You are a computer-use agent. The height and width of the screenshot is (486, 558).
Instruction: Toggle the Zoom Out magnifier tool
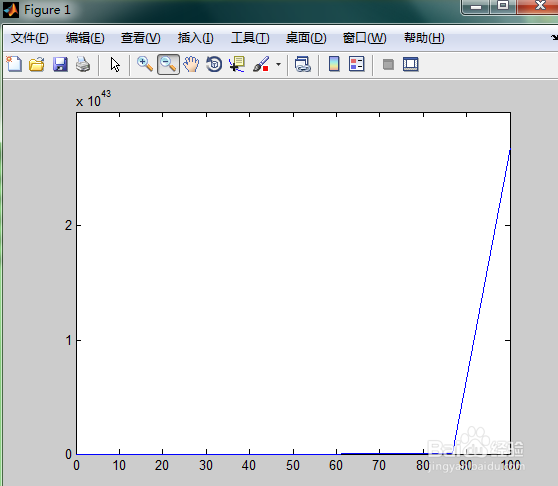[168, 64]
